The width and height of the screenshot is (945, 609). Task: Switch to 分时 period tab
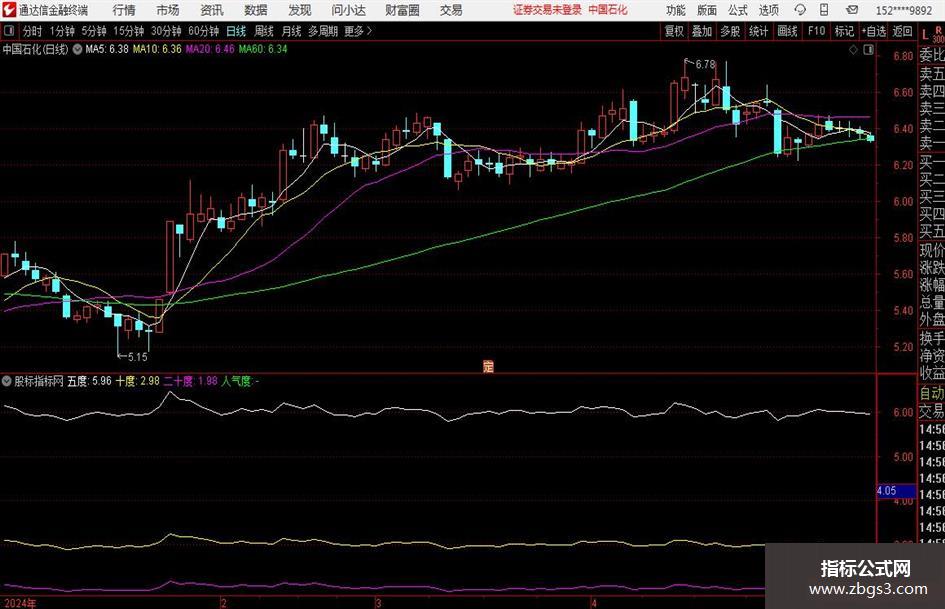click(x=33, y=31)
